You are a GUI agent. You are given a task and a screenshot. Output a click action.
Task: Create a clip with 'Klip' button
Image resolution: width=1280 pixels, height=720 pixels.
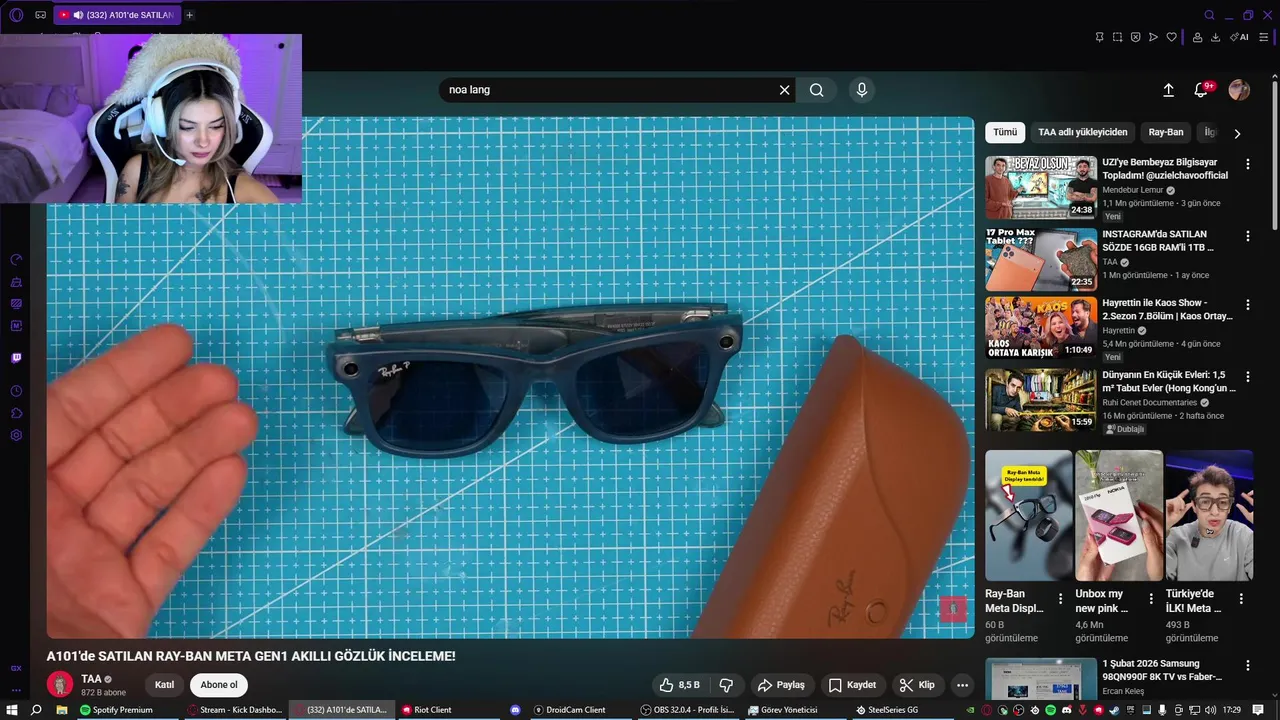click(x=917, y=685)
